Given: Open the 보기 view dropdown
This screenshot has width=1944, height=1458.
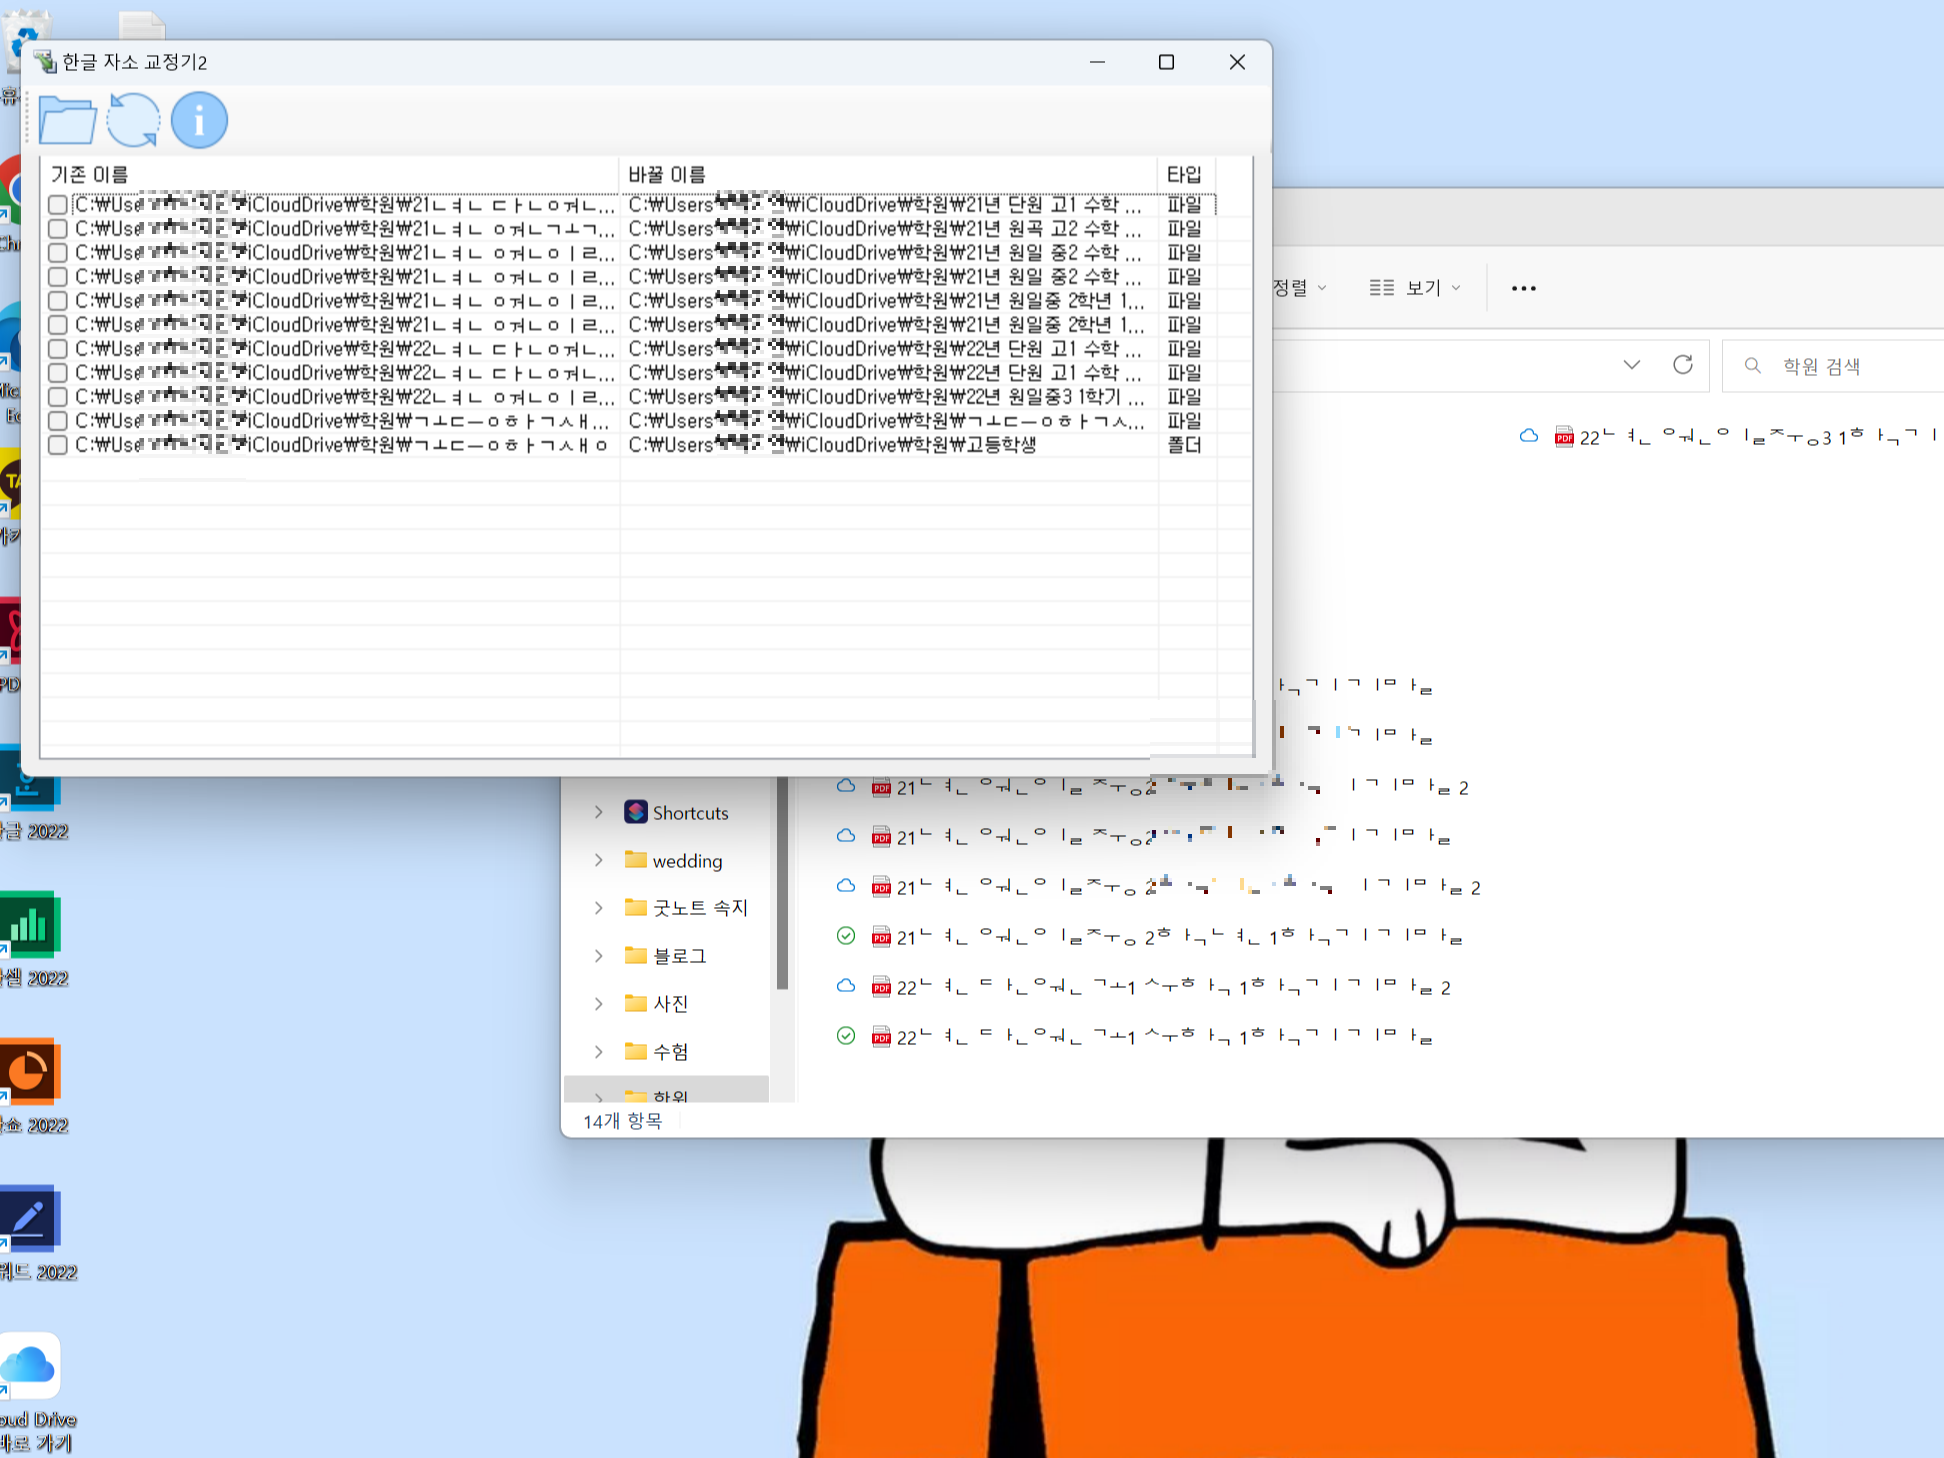Looking at the screenshot, I should pos(1414,288).
